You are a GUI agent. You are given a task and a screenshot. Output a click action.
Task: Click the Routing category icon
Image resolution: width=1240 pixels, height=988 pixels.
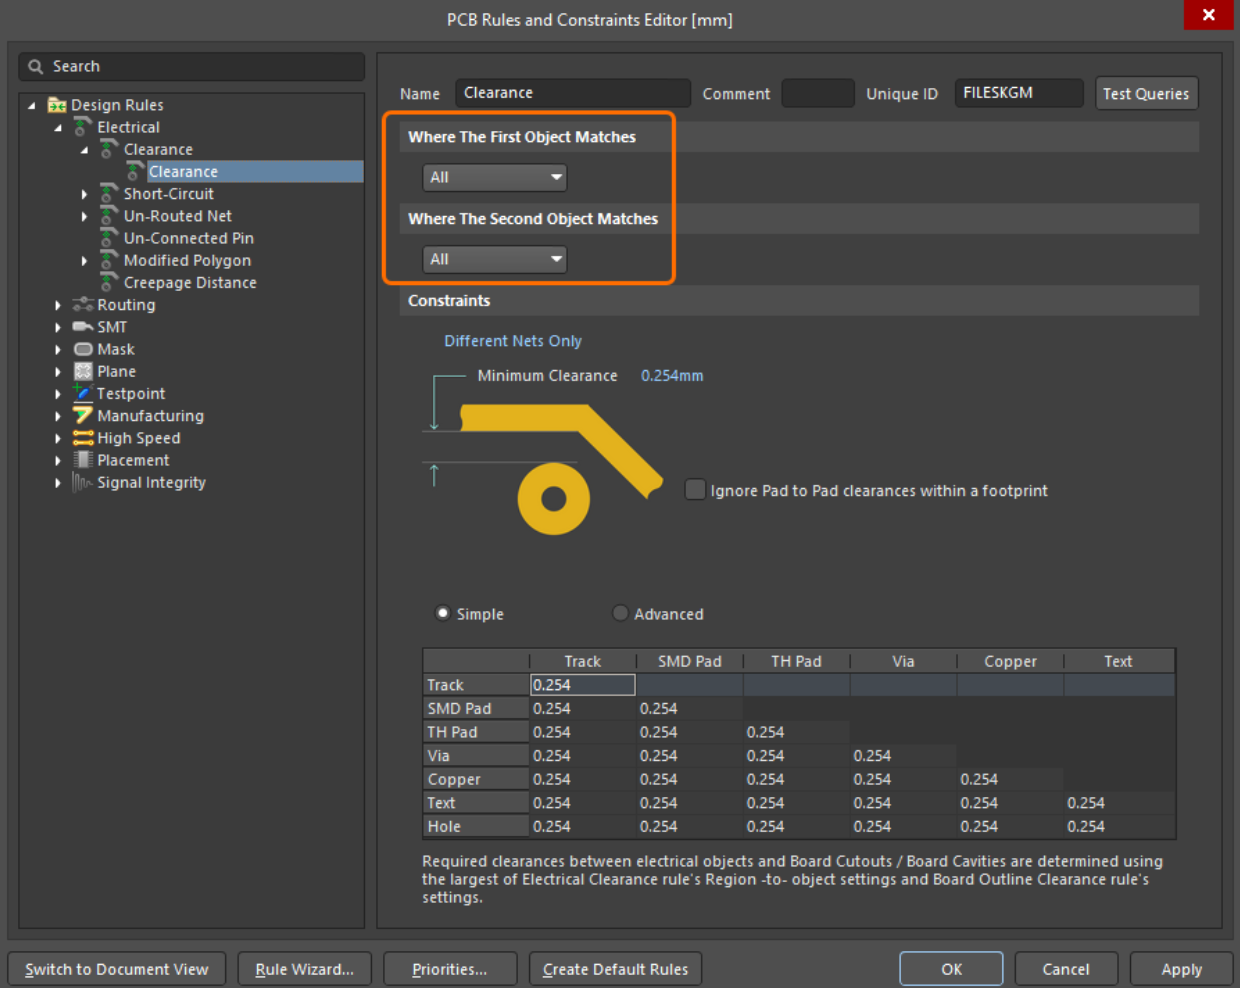click(x=83, y=305)
